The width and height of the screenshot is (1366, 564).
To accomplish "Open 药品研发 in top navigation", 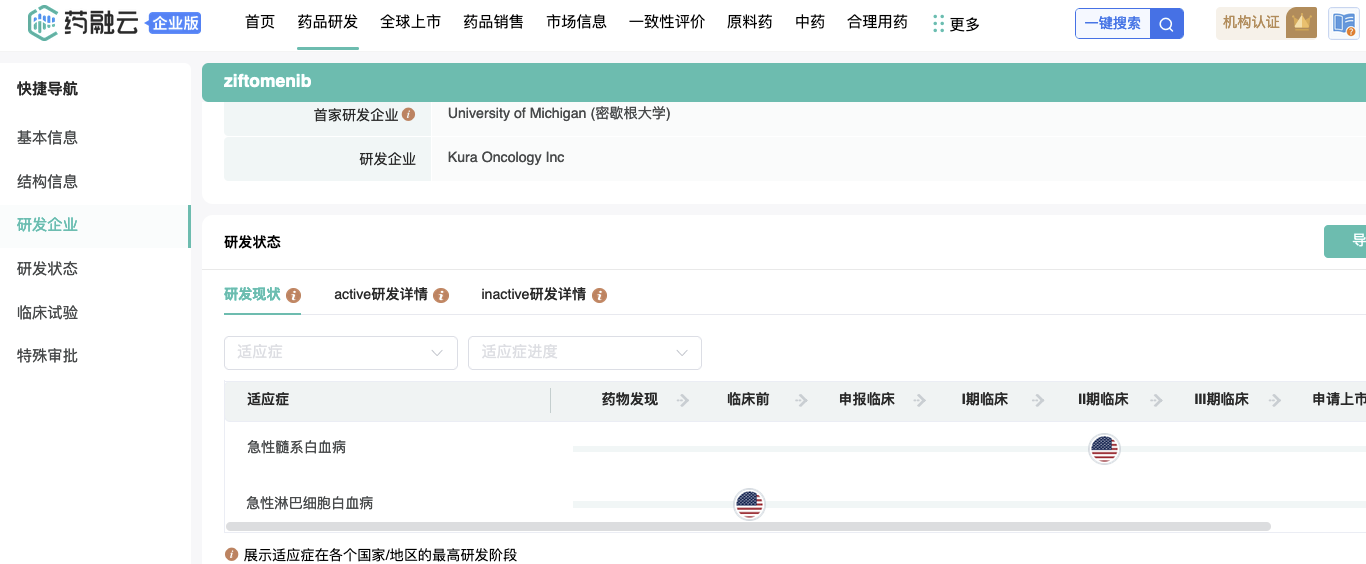I will click(327, 22).
